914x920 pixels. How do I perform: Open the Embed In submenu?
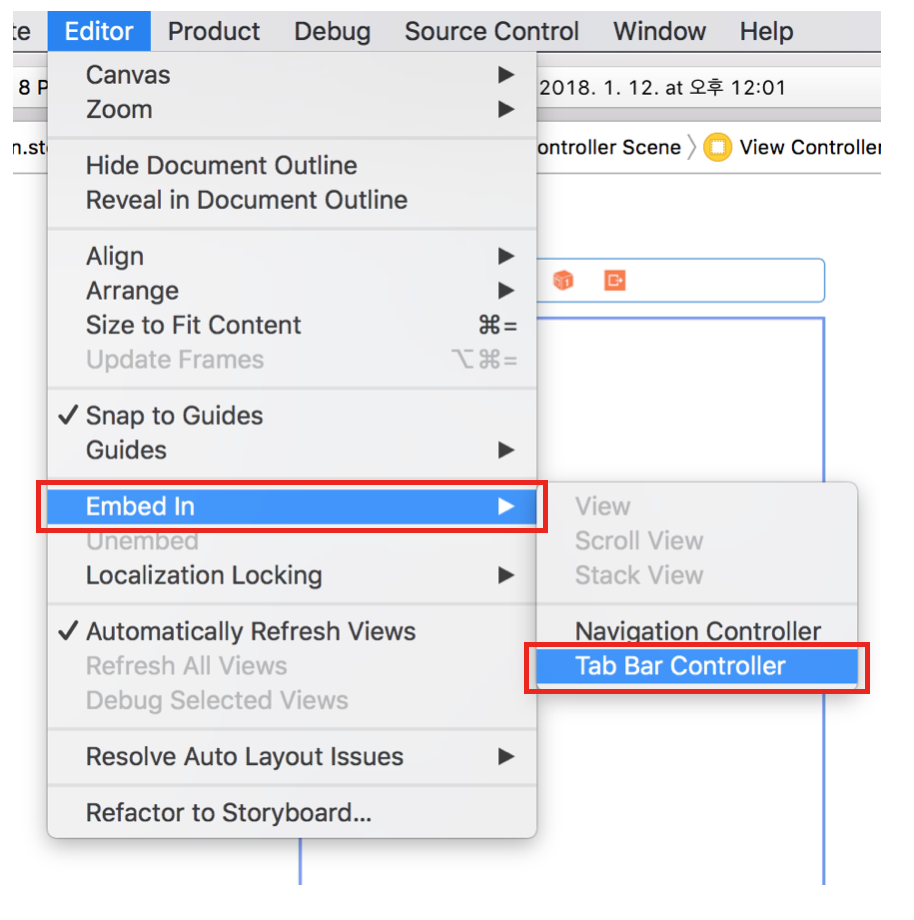pos(292,506)
